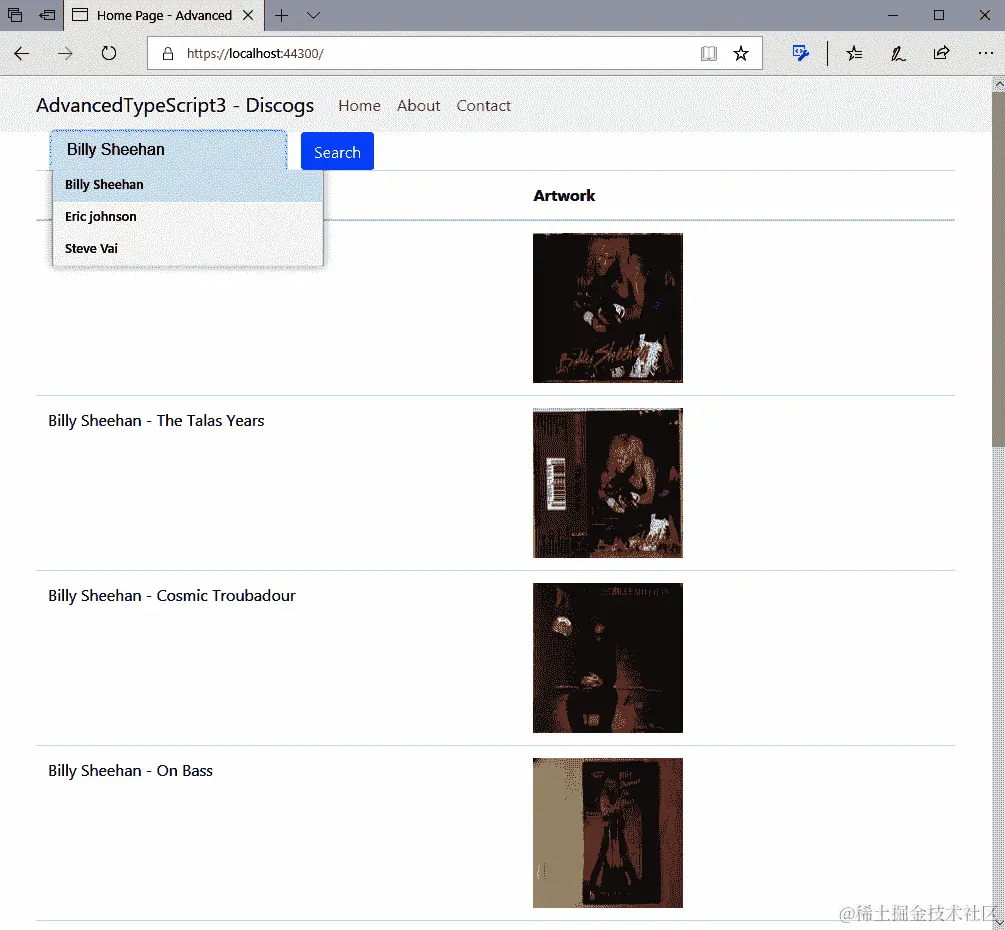Click the lock icon in the address bar
This screenshot has width=1005, height=930.
pyautogui.click(x=168, y=54)
